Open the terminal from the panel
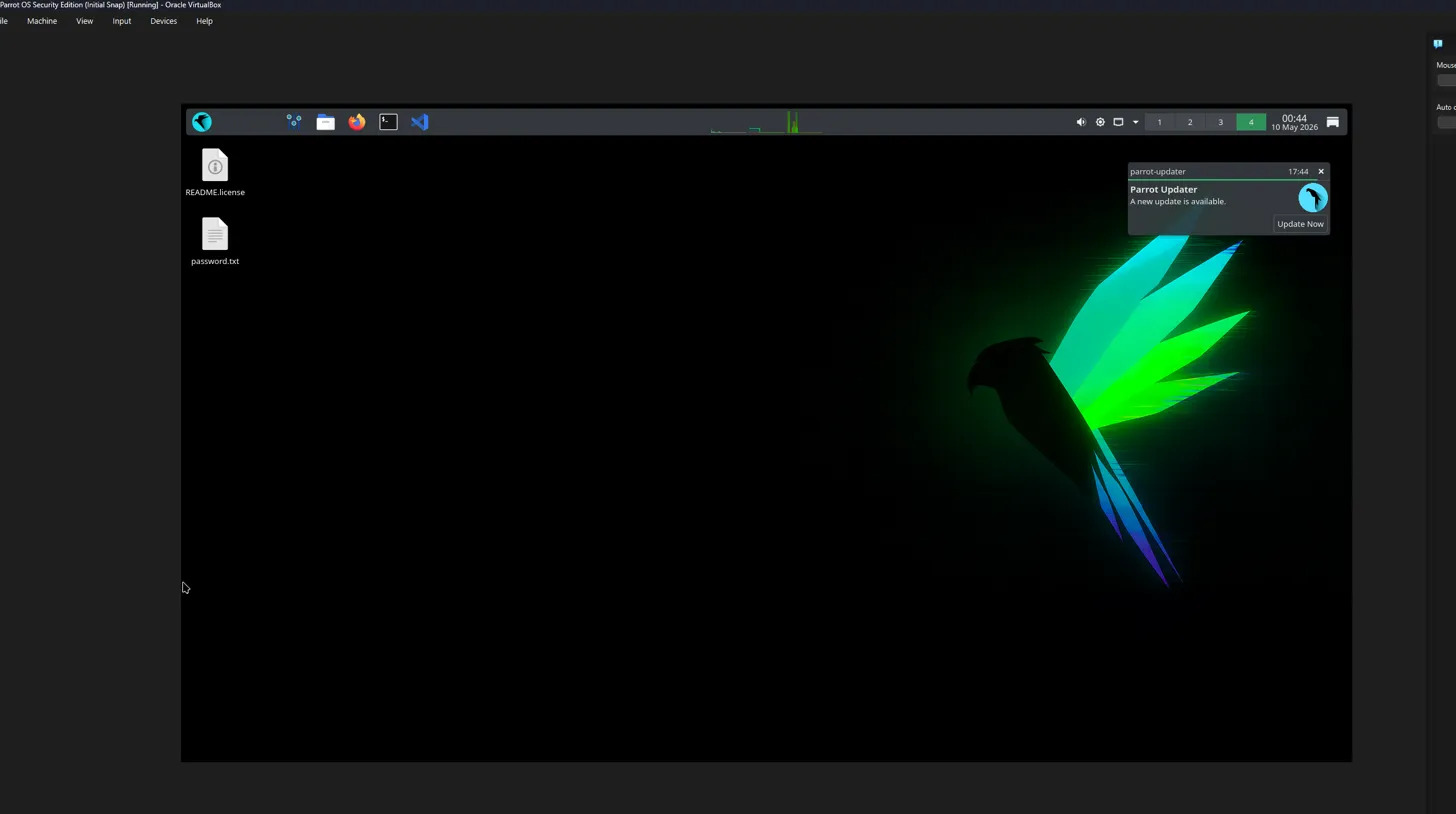Screen dimensions: 1456x814 (x=388, y=122)
